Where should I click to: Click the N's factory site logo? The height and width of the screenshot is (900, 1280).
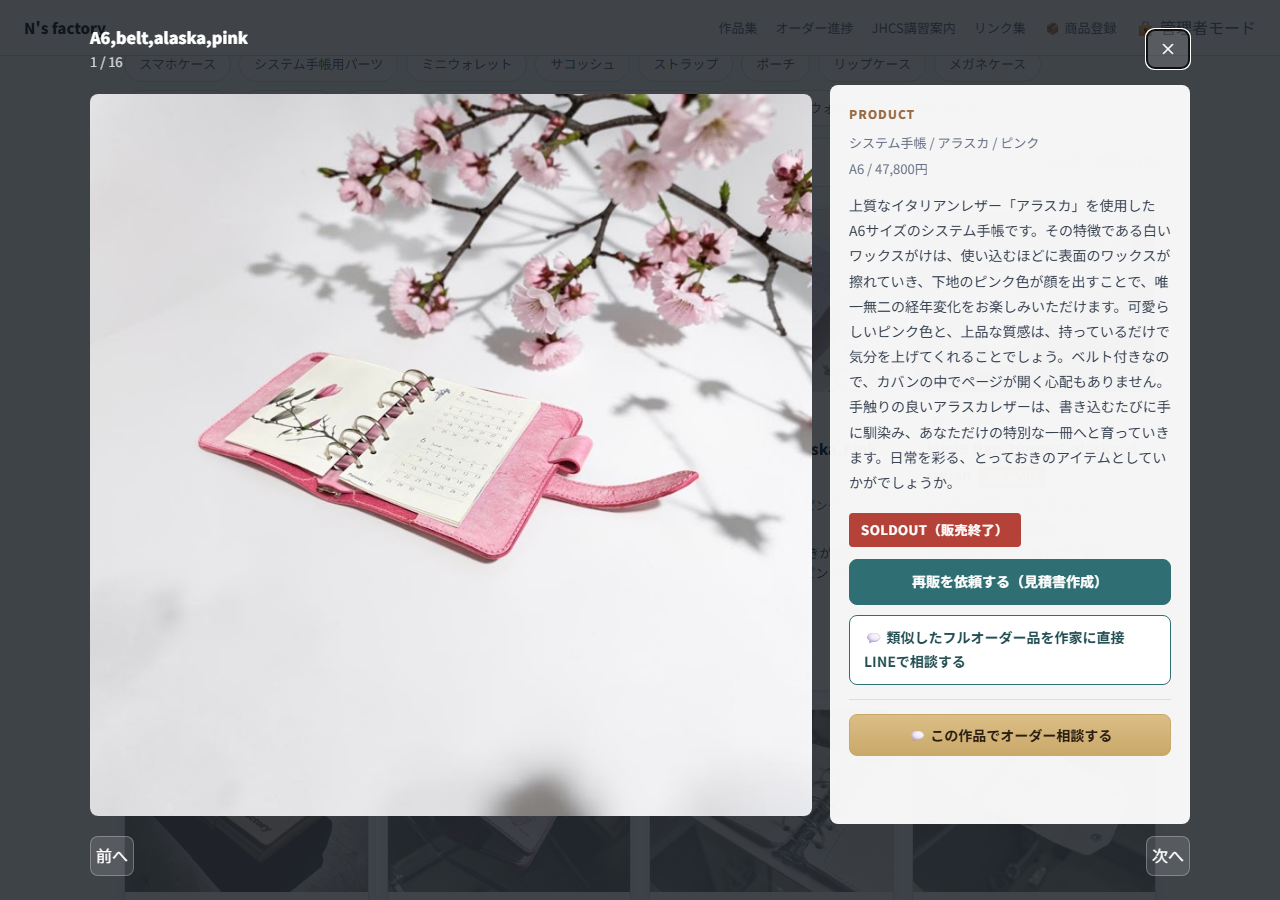click(x=65, y=28)
